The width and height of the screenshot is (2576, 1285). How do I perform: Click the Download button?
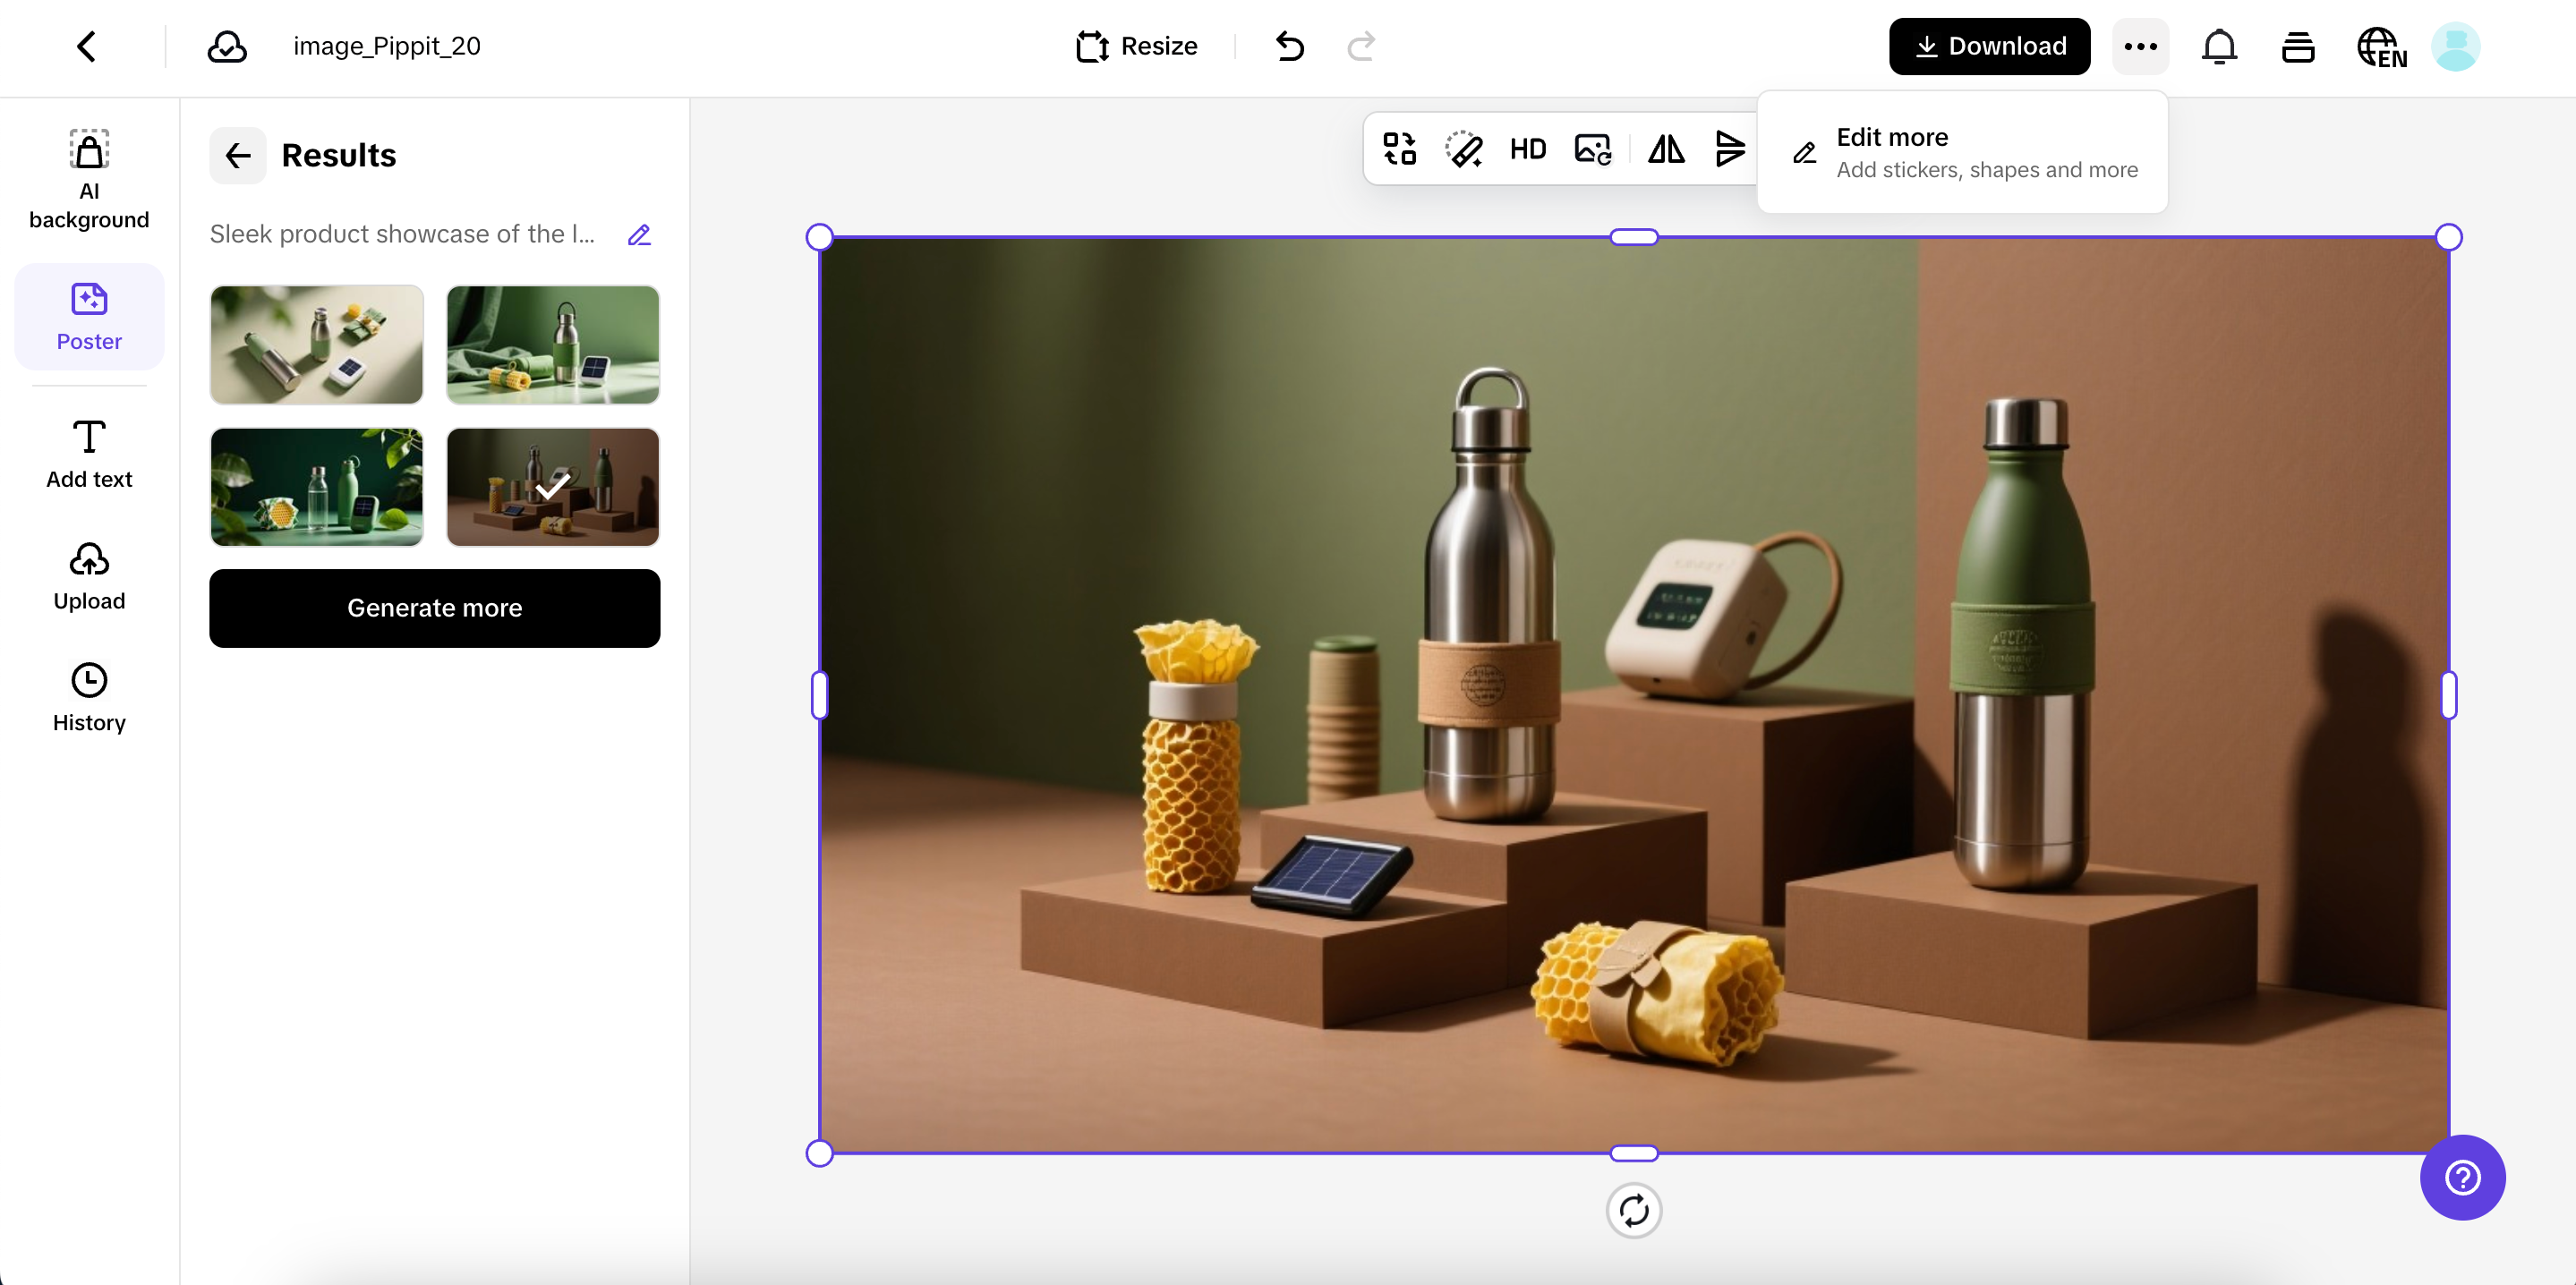point(1988,47)
